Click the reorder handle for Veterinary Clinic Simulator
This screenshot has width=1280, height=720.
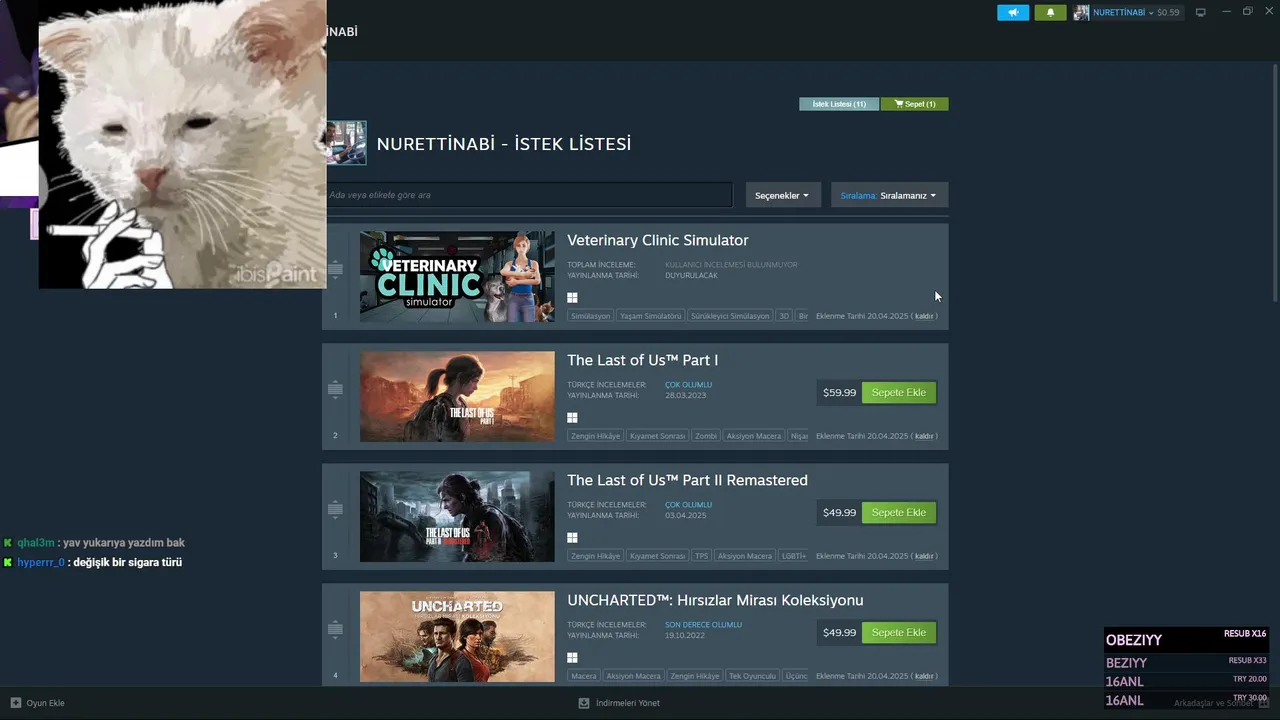[x=335, y=269]
